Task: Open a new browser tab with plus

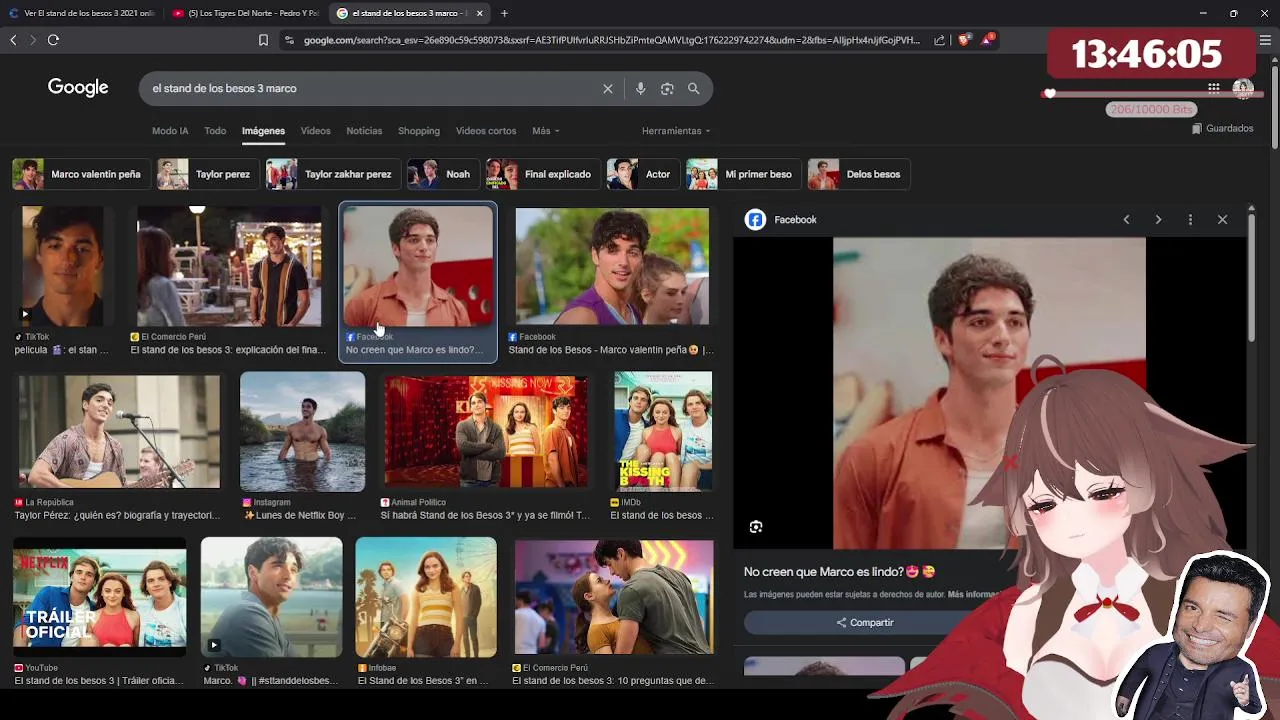Action: pyautogui.click(x=504, y=13)
